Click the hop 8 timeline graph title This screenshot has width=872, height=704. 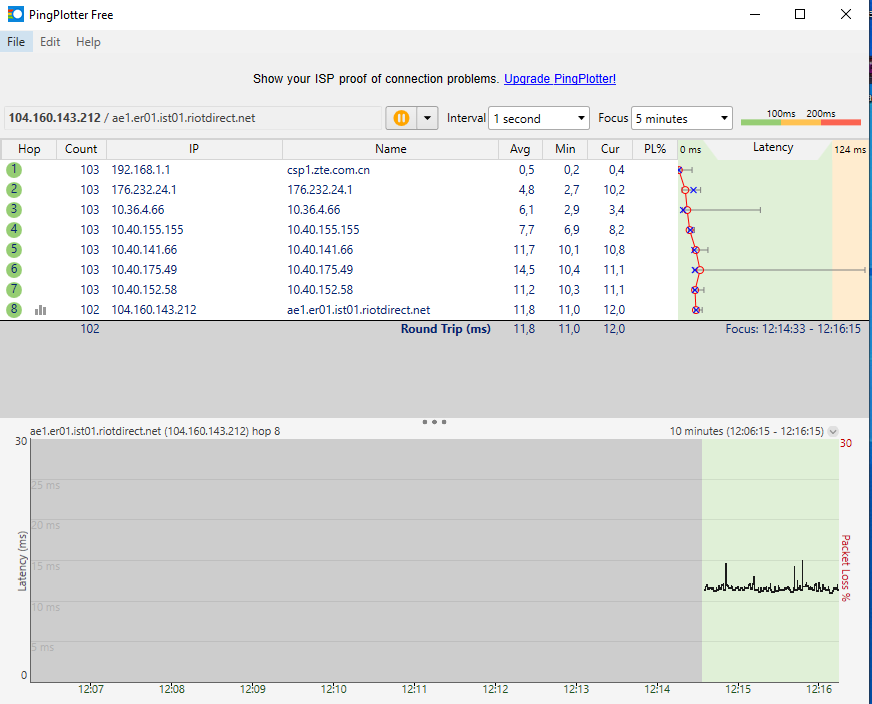[155, 431]
